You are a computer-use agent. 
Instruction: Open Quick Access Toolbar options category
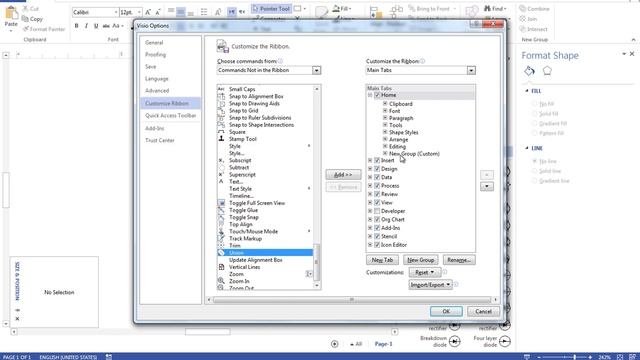tap(171, 116)
